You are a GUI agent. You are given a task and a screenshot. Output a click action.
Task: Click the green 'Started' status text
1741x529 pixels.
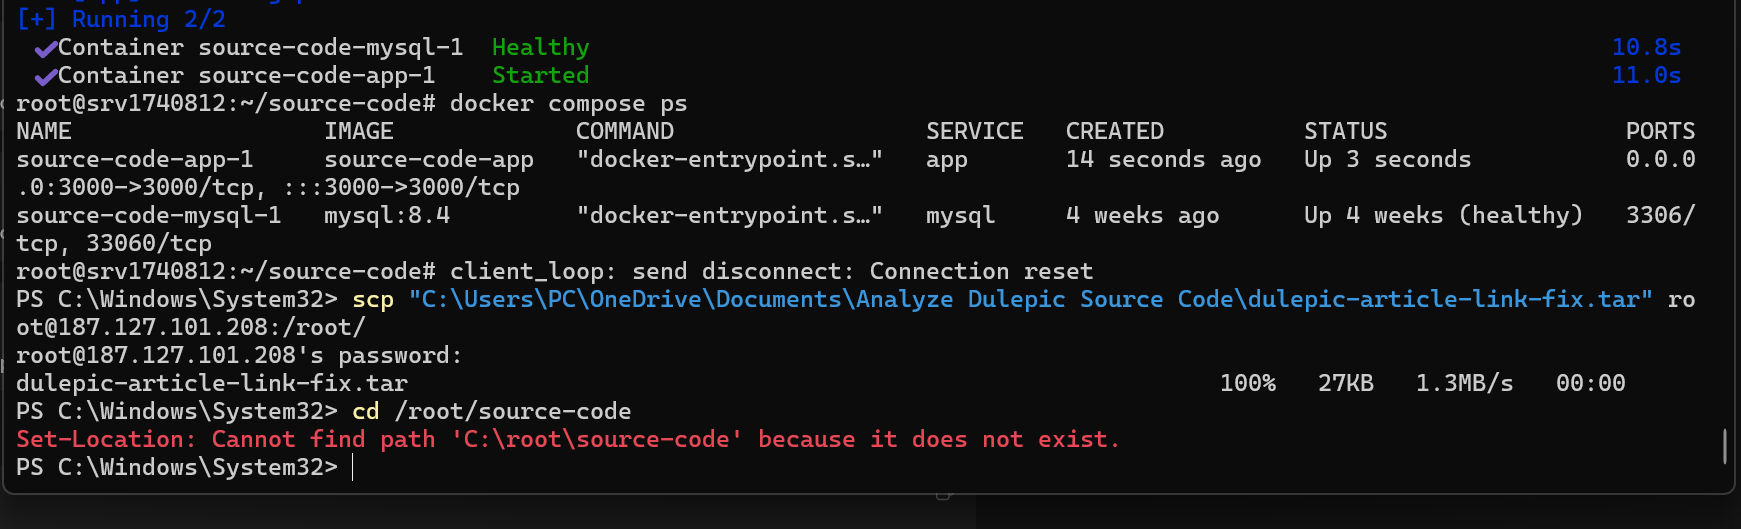click(540, 76)
